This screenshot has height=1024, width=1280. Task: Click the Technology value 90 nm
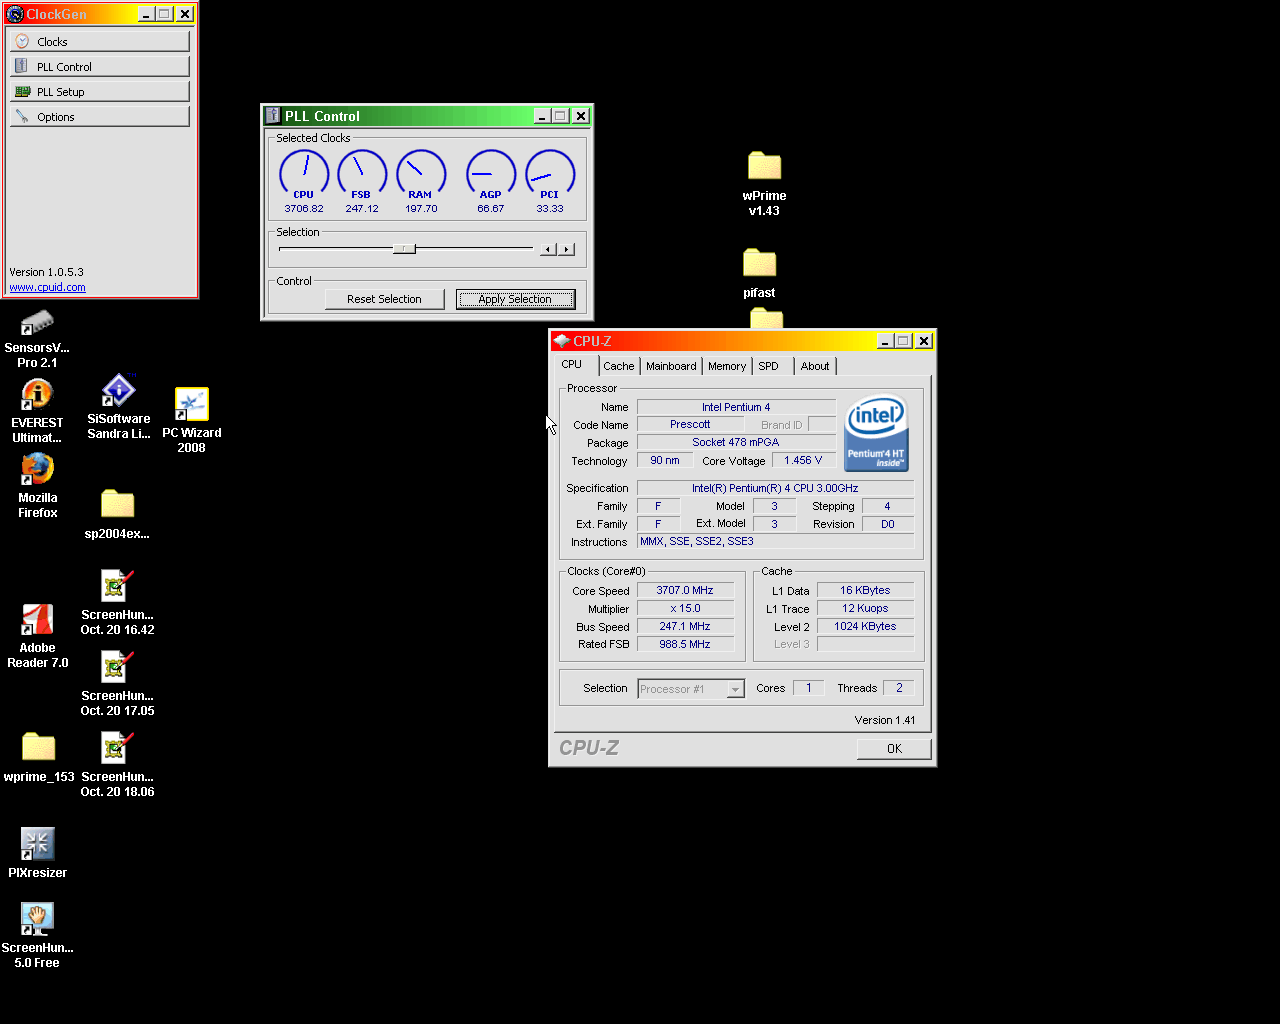click(665, 460)
